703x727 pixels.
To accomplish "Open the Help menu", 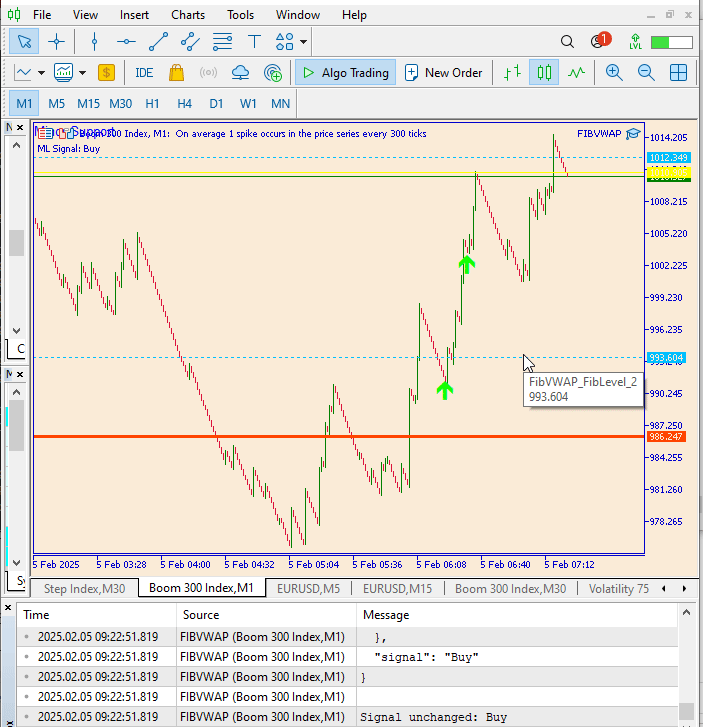I will pyautogui.click(x=354, y=15).
